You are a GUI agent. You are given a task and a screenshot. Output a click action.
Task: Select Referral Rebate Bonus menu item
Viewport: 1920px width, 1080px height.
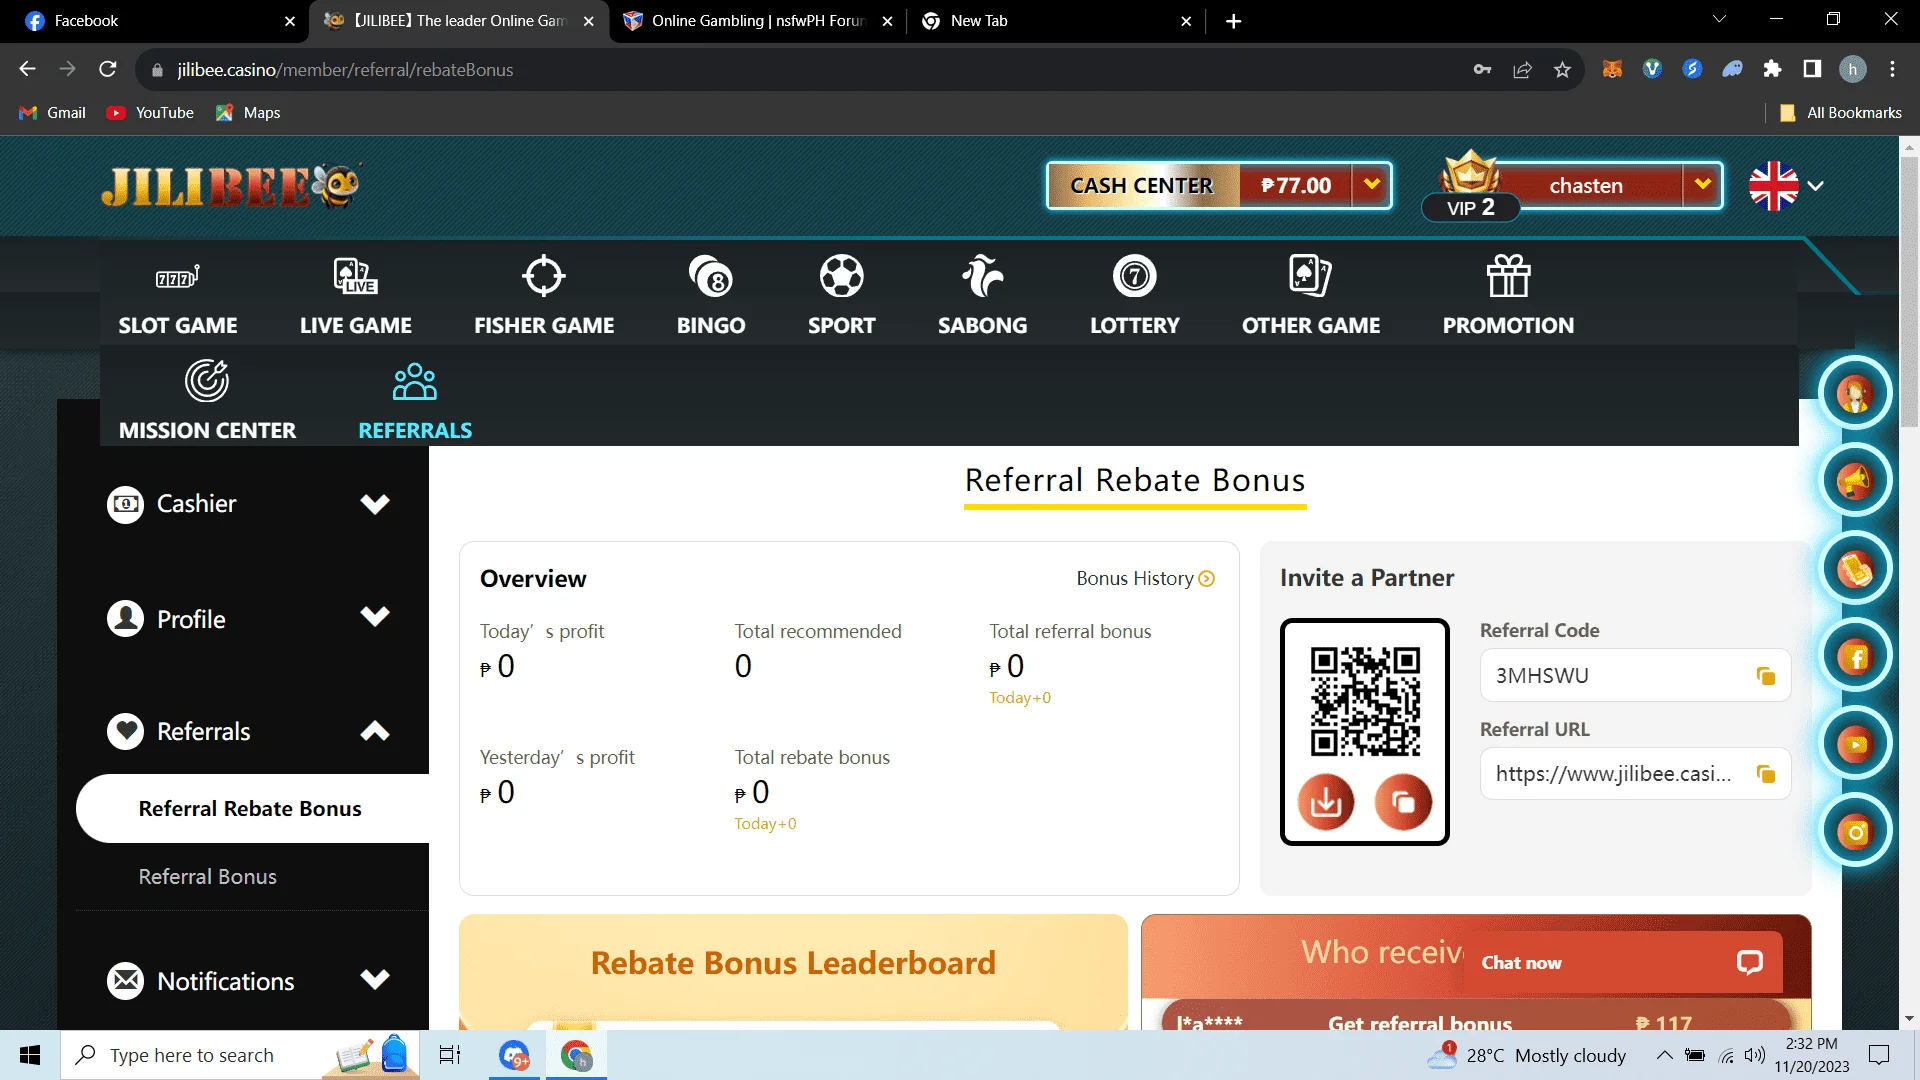252,809
